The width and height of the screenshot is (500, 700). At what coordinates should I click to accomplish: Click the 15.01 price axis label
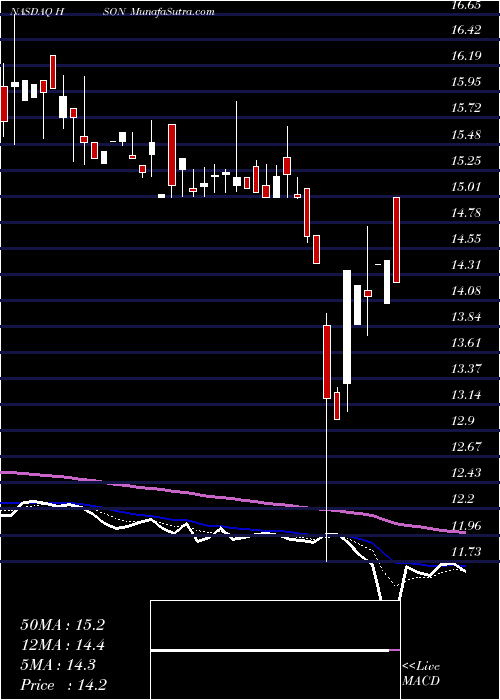pos(467,187)
